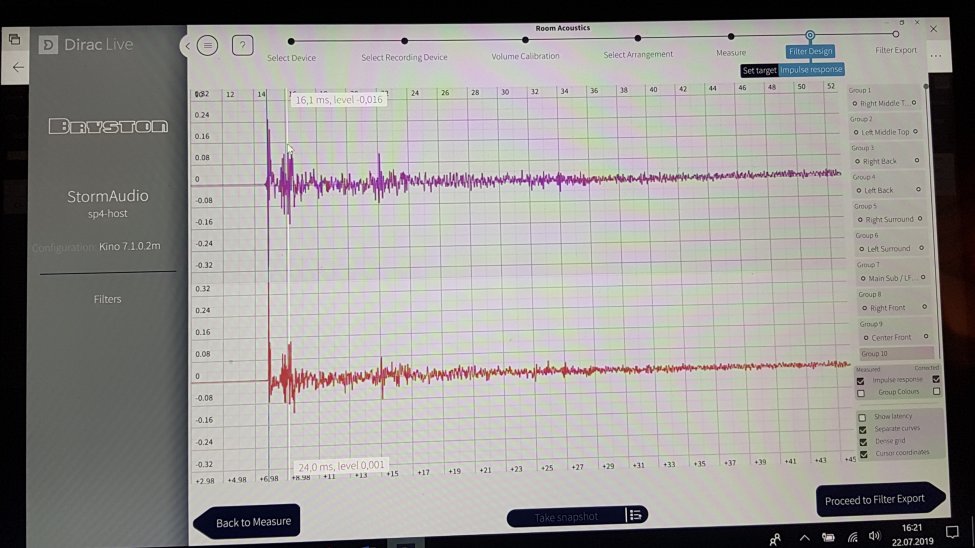The image size is (975, 548).
Task: Disable the Separate curves checkbox
Action: 862,430
